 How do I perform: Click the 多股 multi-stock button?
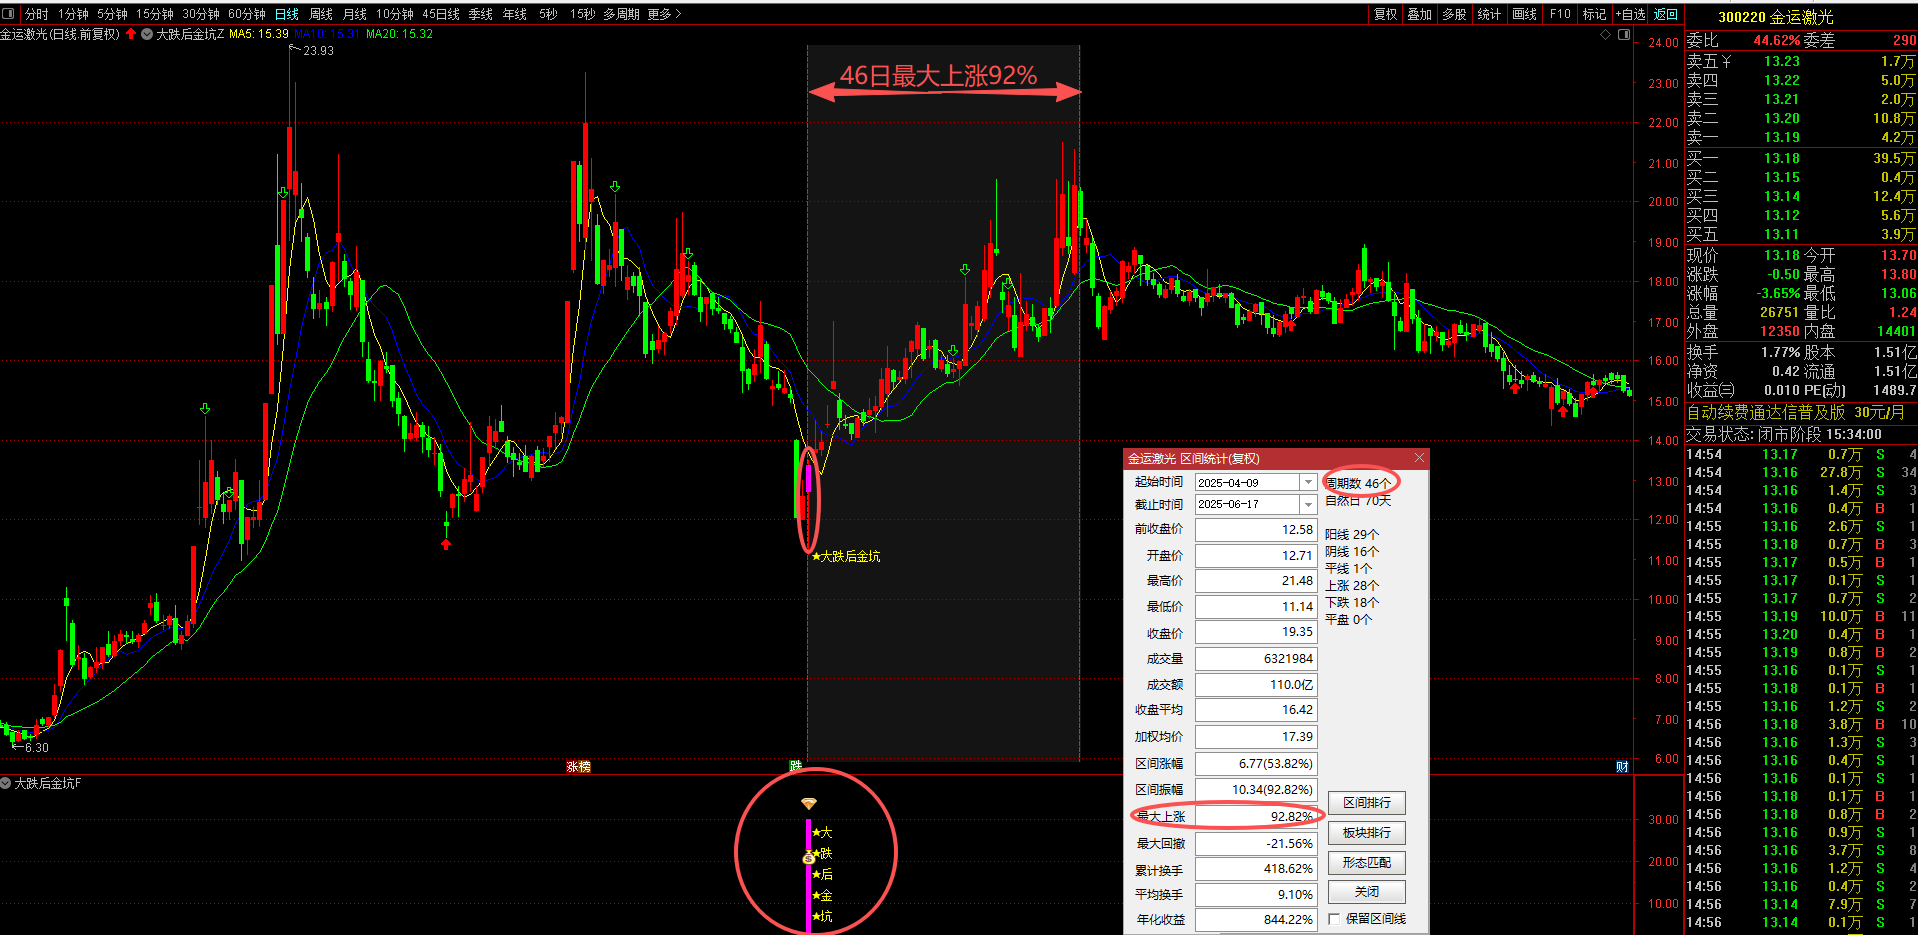(1454, 14)
